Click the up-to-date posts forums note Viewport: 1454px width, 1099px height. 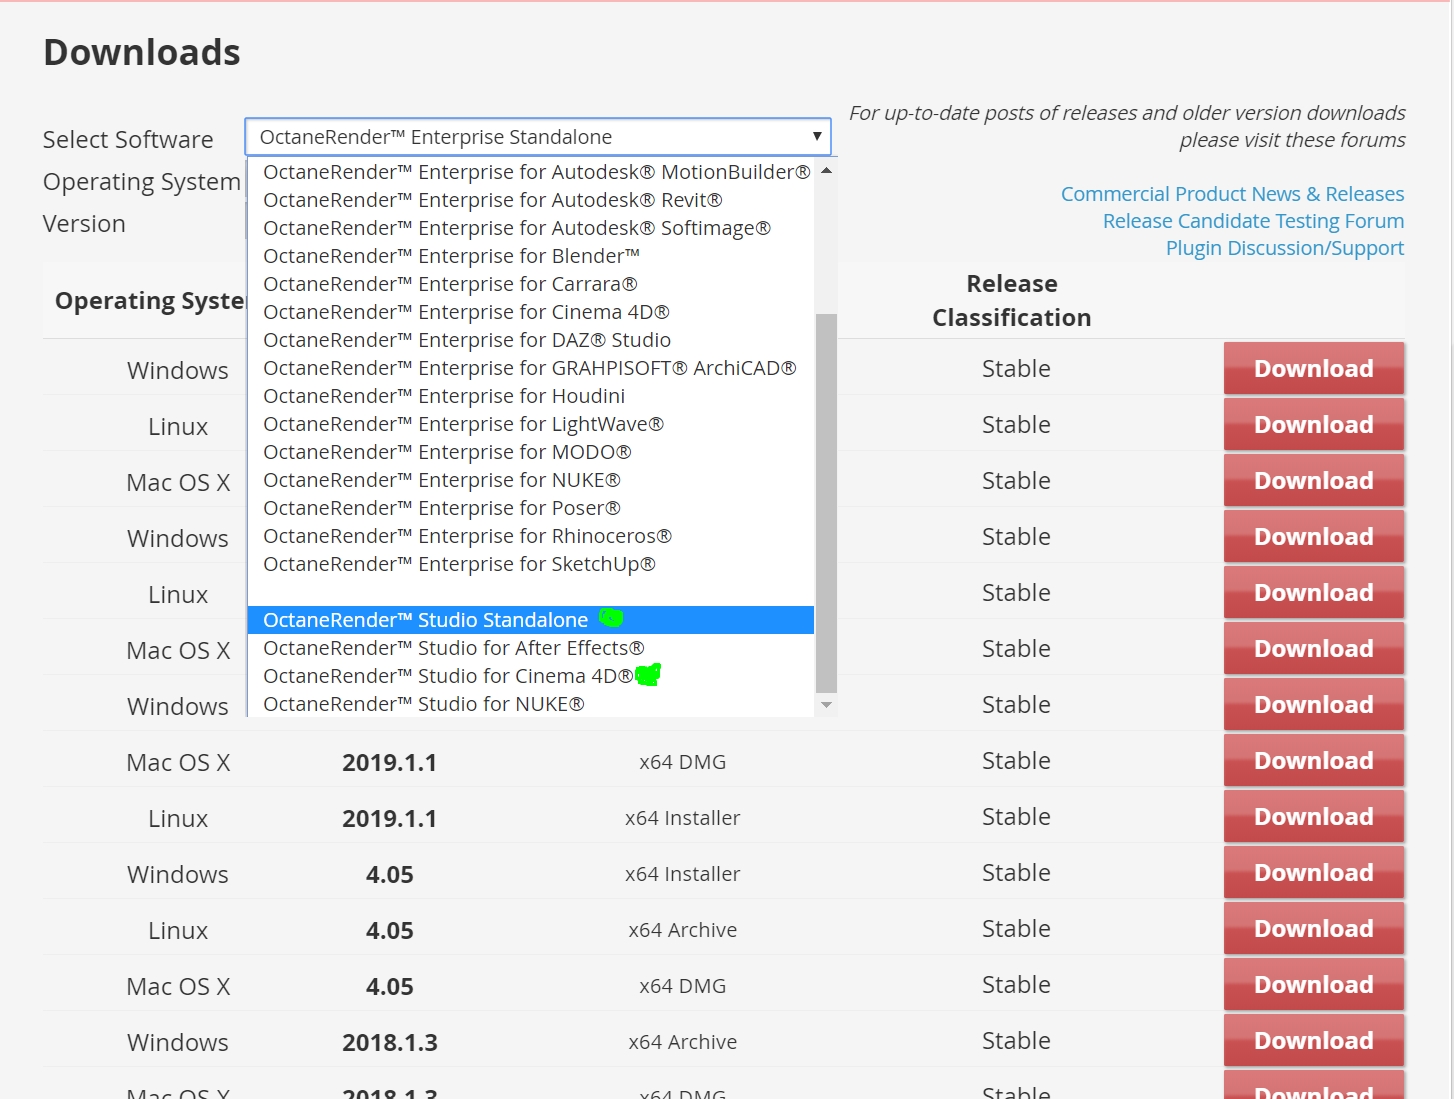click(x=1127, y=126)
